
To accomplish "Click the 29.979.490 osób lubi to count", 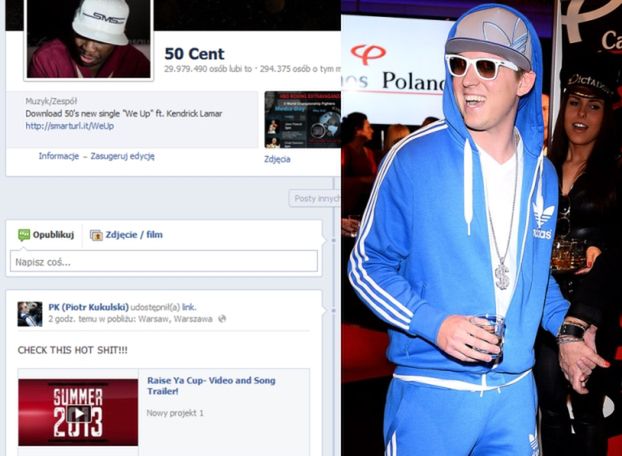I will [208, 69].
